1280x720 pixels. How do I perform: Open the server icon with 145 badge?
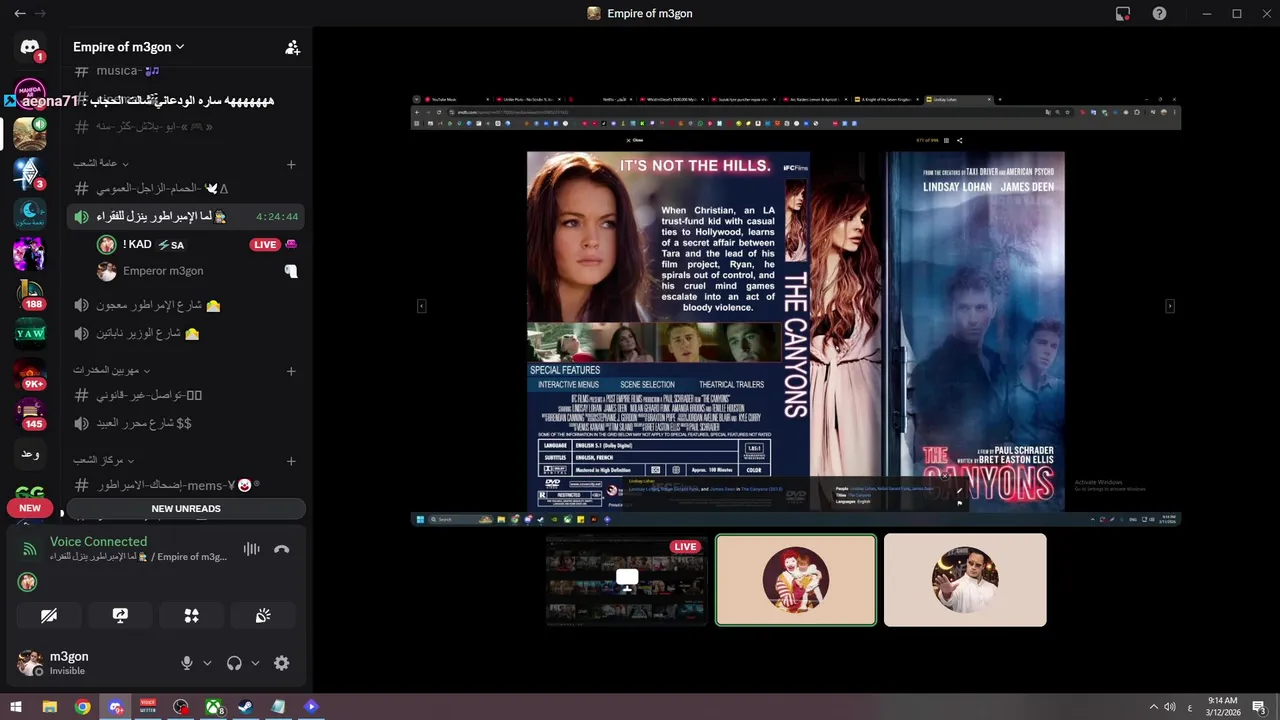(x=30, y=414)
